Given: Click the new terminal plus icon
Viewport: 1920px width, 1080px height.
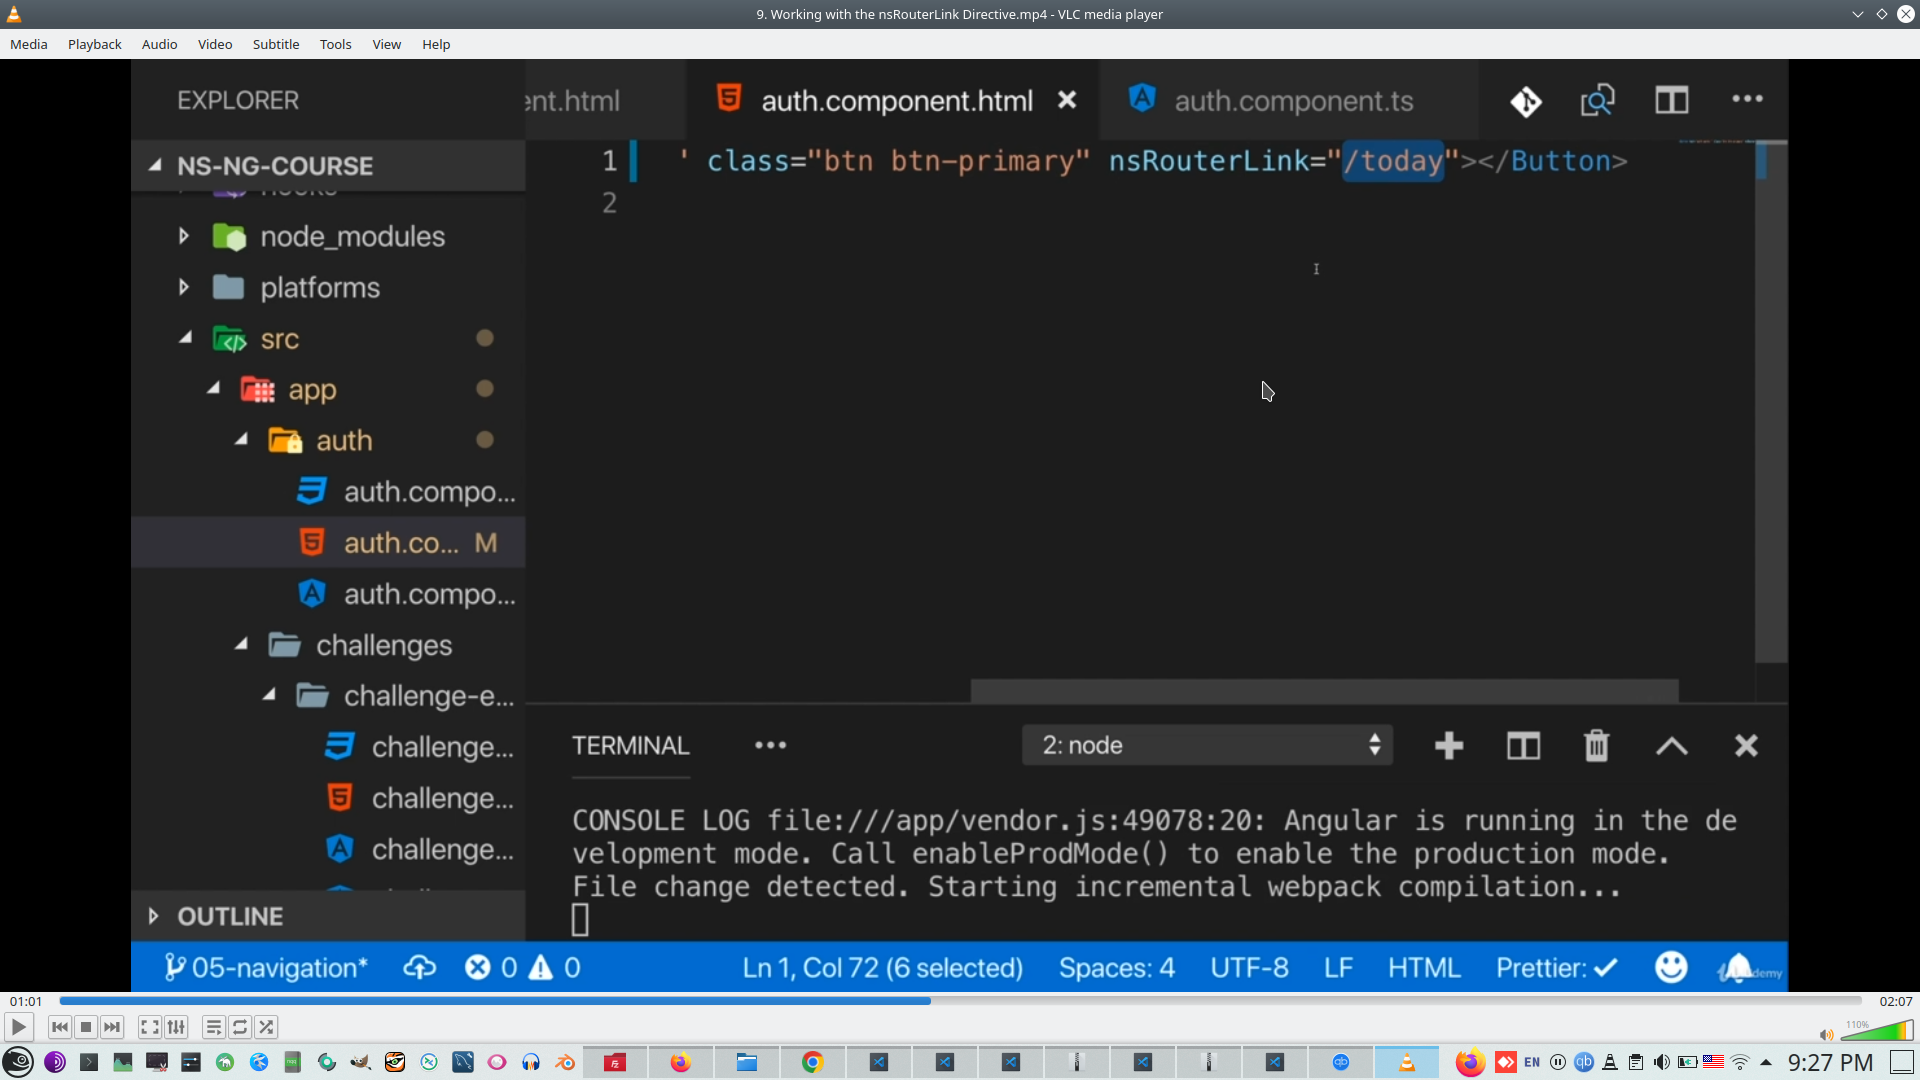Looking at the screenshot, I should 1448,746.
